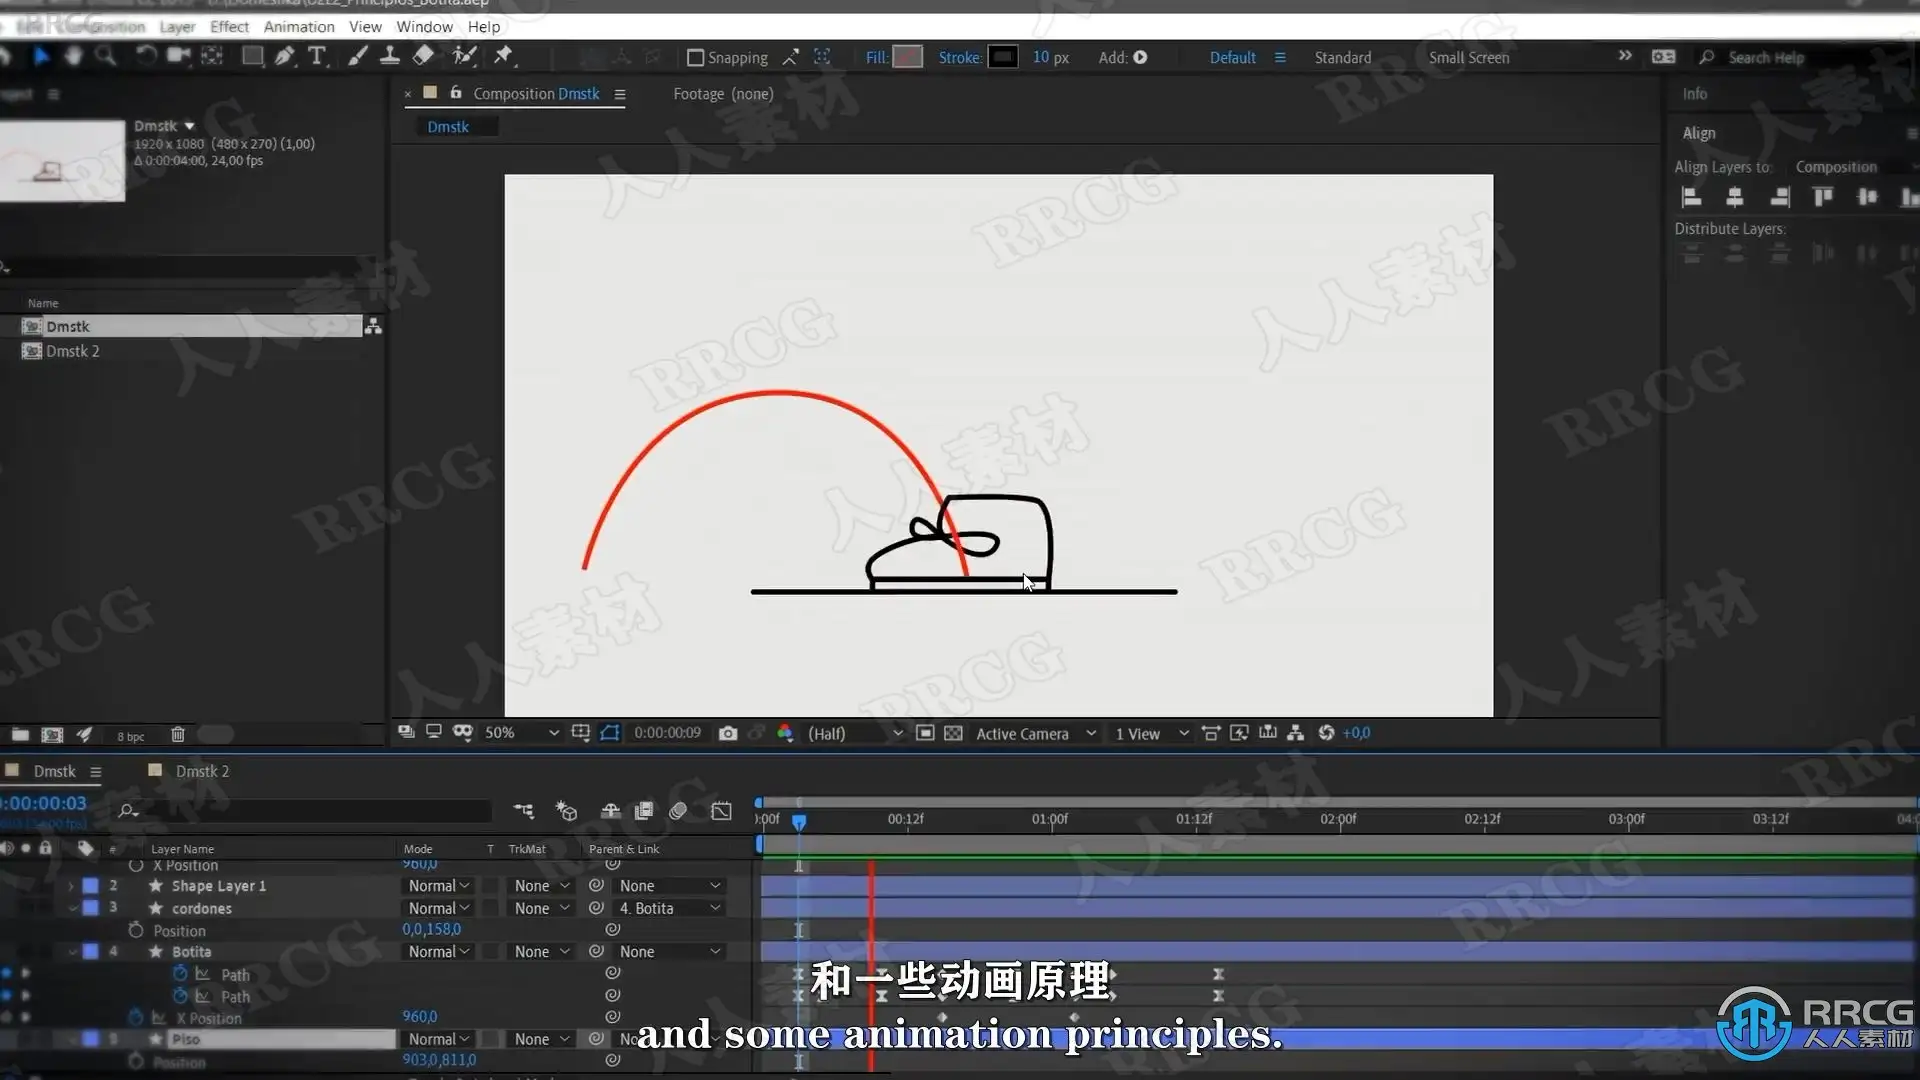Toggle stopwatch on cordones Position property

(x=136, y=931)
